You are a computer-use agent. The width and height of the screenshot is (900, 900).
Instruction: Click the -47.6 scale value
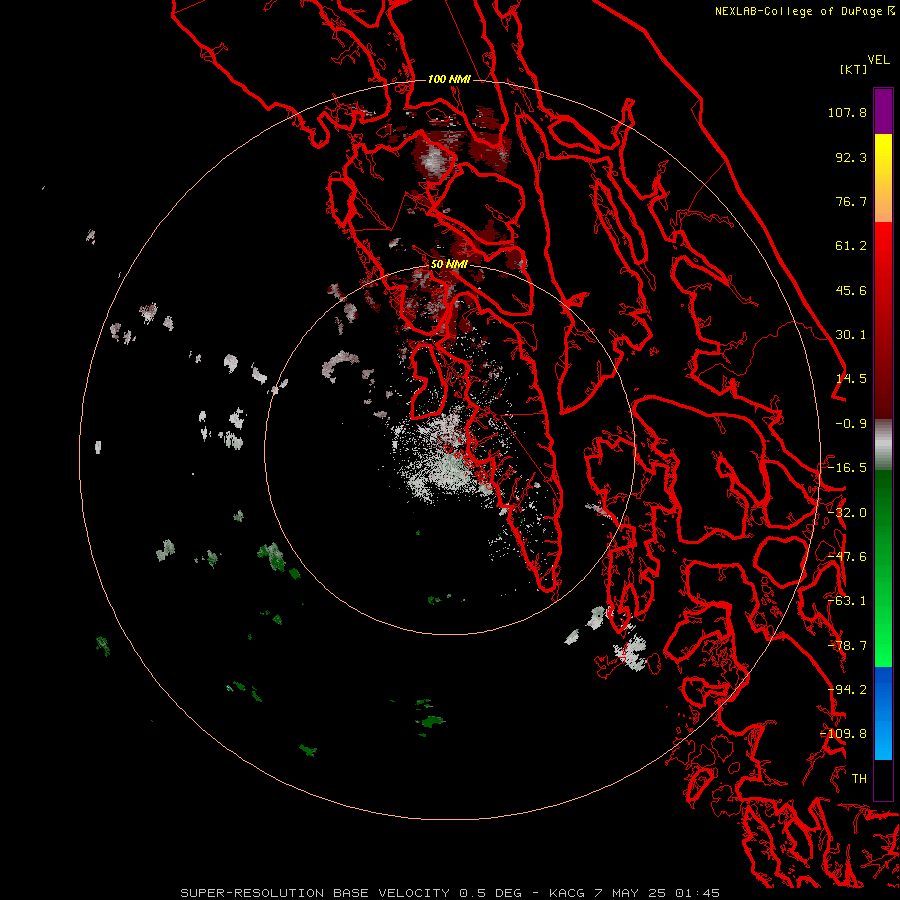847,557
